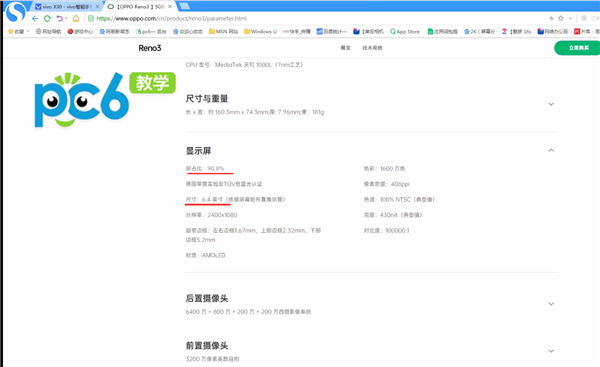Click the 6400 万 rear camera summary text
600x367 pixels.
pyautogui.click(x=248, y=312)
